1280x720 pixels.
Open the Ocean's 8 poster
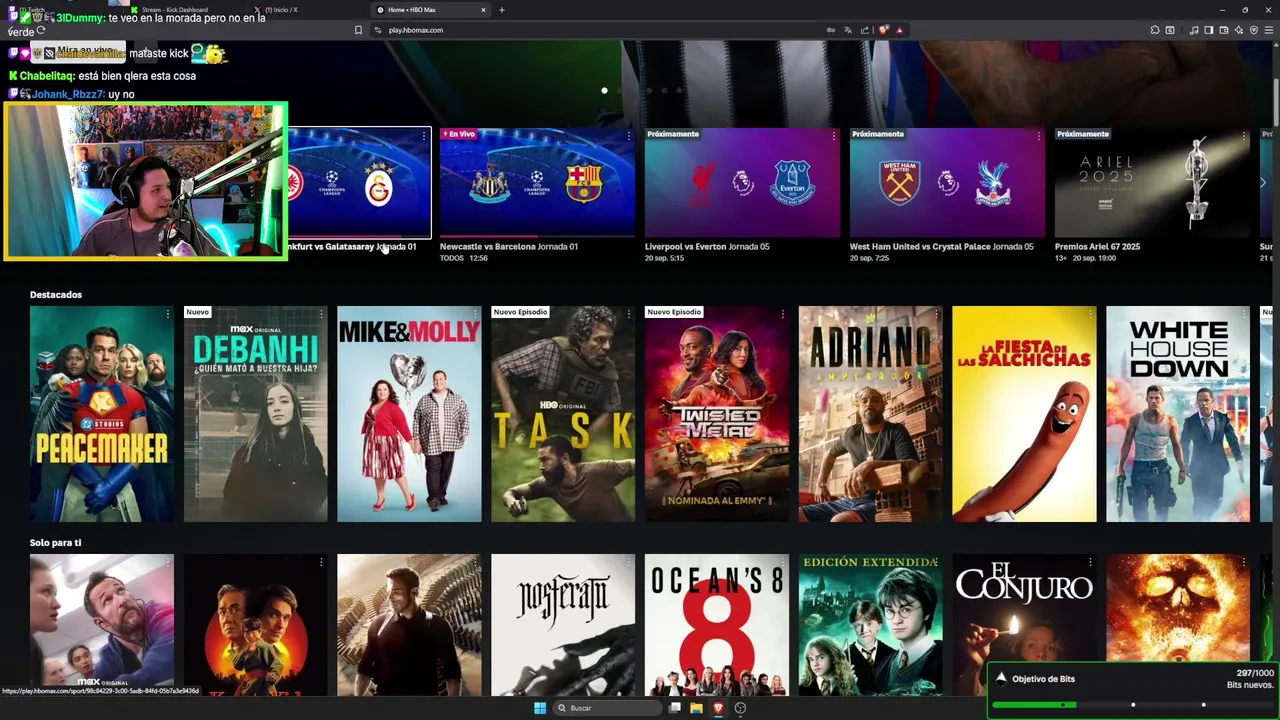point(717,625)
